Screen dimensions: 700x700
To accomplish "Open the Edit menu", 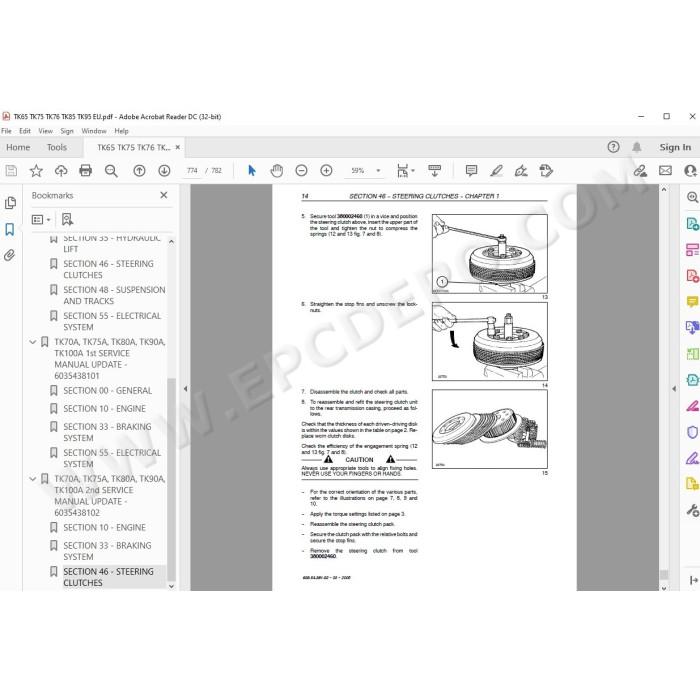I will (25, 131).
